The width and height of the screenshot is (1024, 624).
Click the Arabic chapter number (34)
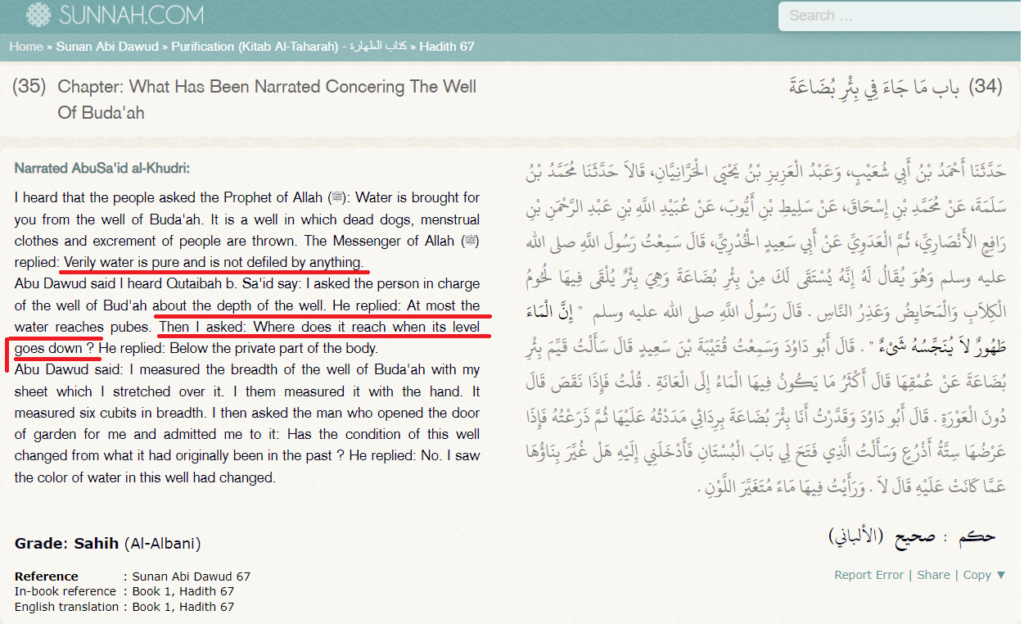coord(985,86)
